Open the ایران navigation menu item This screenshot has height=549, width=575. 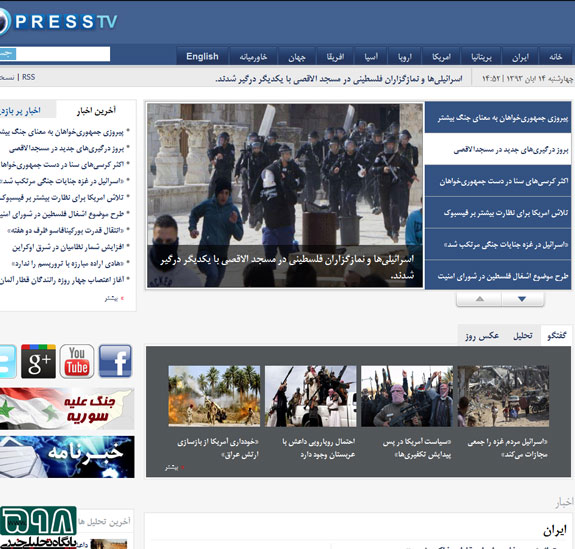[x=520, y=57]
